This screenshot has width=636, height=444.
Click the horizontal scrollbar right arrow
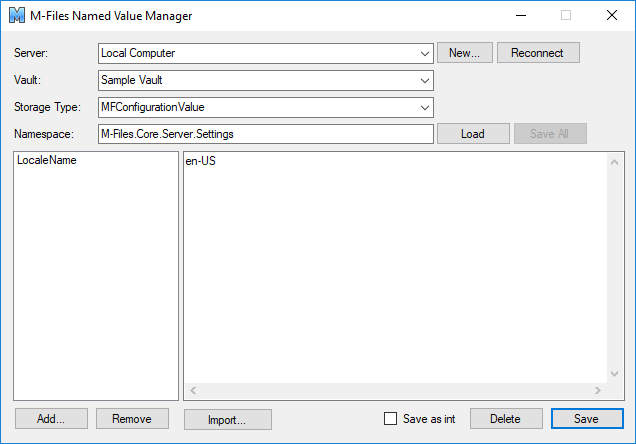(598, 390)
